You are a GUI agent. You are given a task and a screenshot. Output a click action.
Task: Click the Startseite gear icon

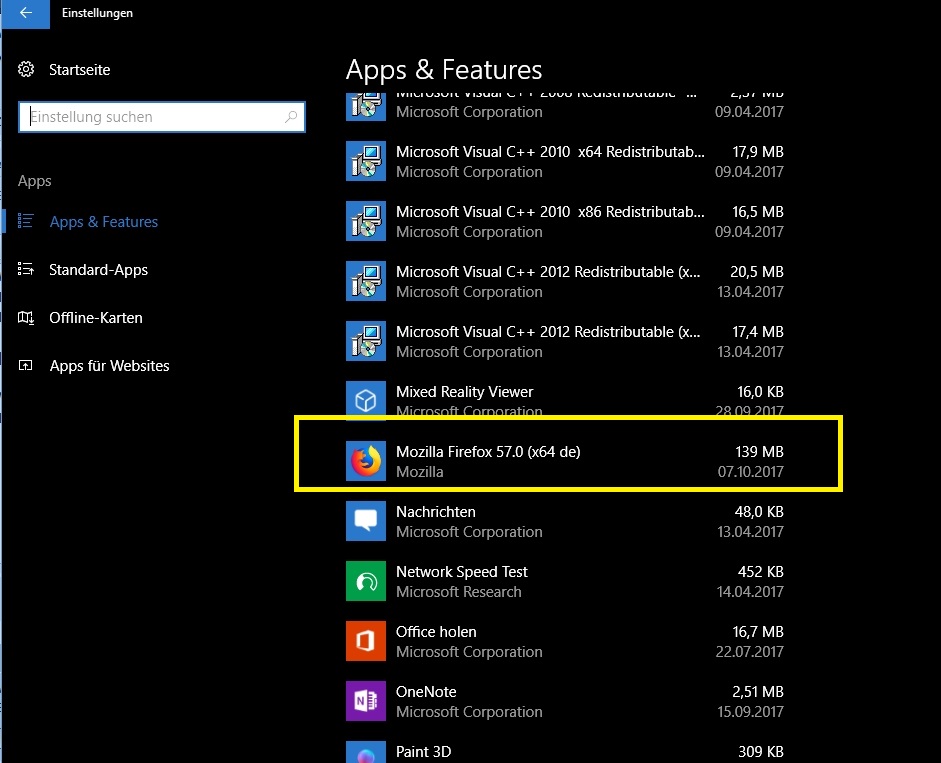pos(27,70)
